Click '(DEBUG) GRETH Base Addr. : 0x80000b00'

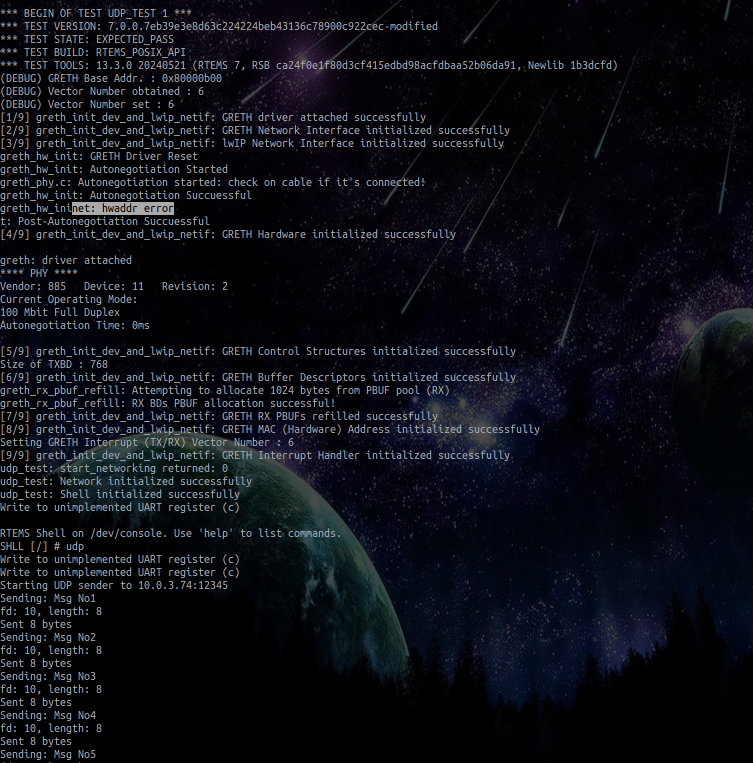tap(111, 78)
